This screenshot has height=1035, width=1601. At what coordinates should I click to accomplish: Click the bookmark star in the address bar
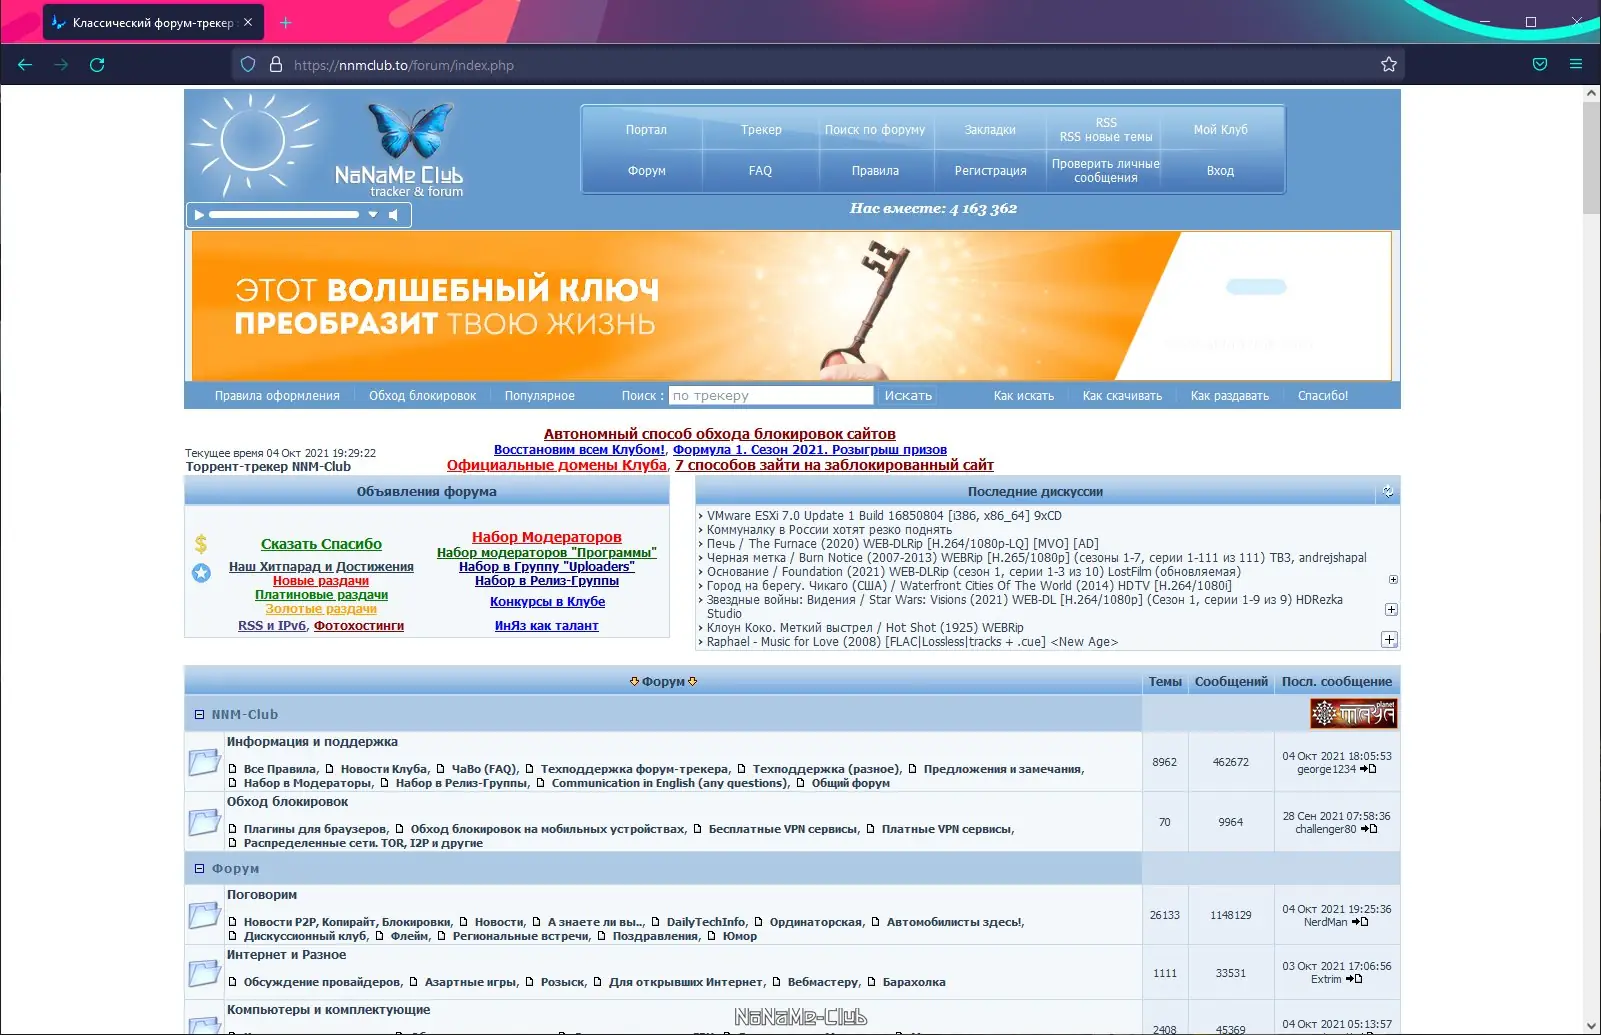(x=1388, y=64)
